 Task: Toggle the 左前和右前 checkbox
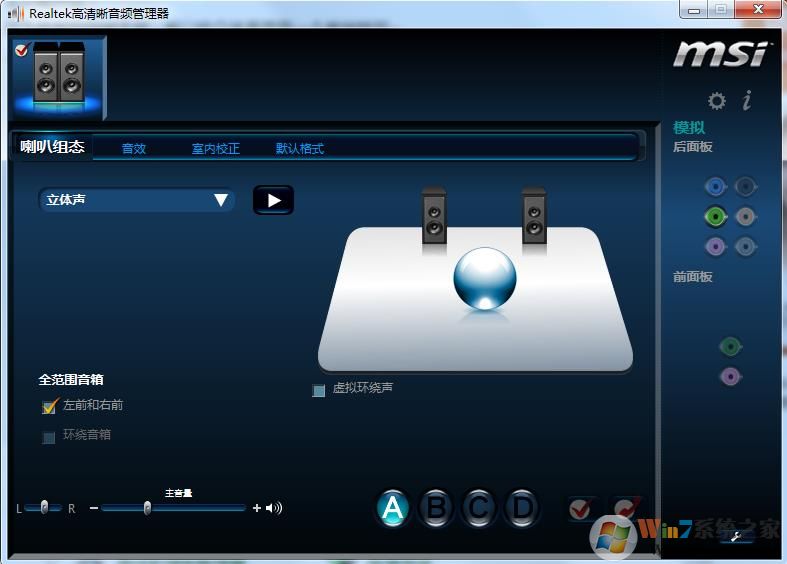point(49,406)
